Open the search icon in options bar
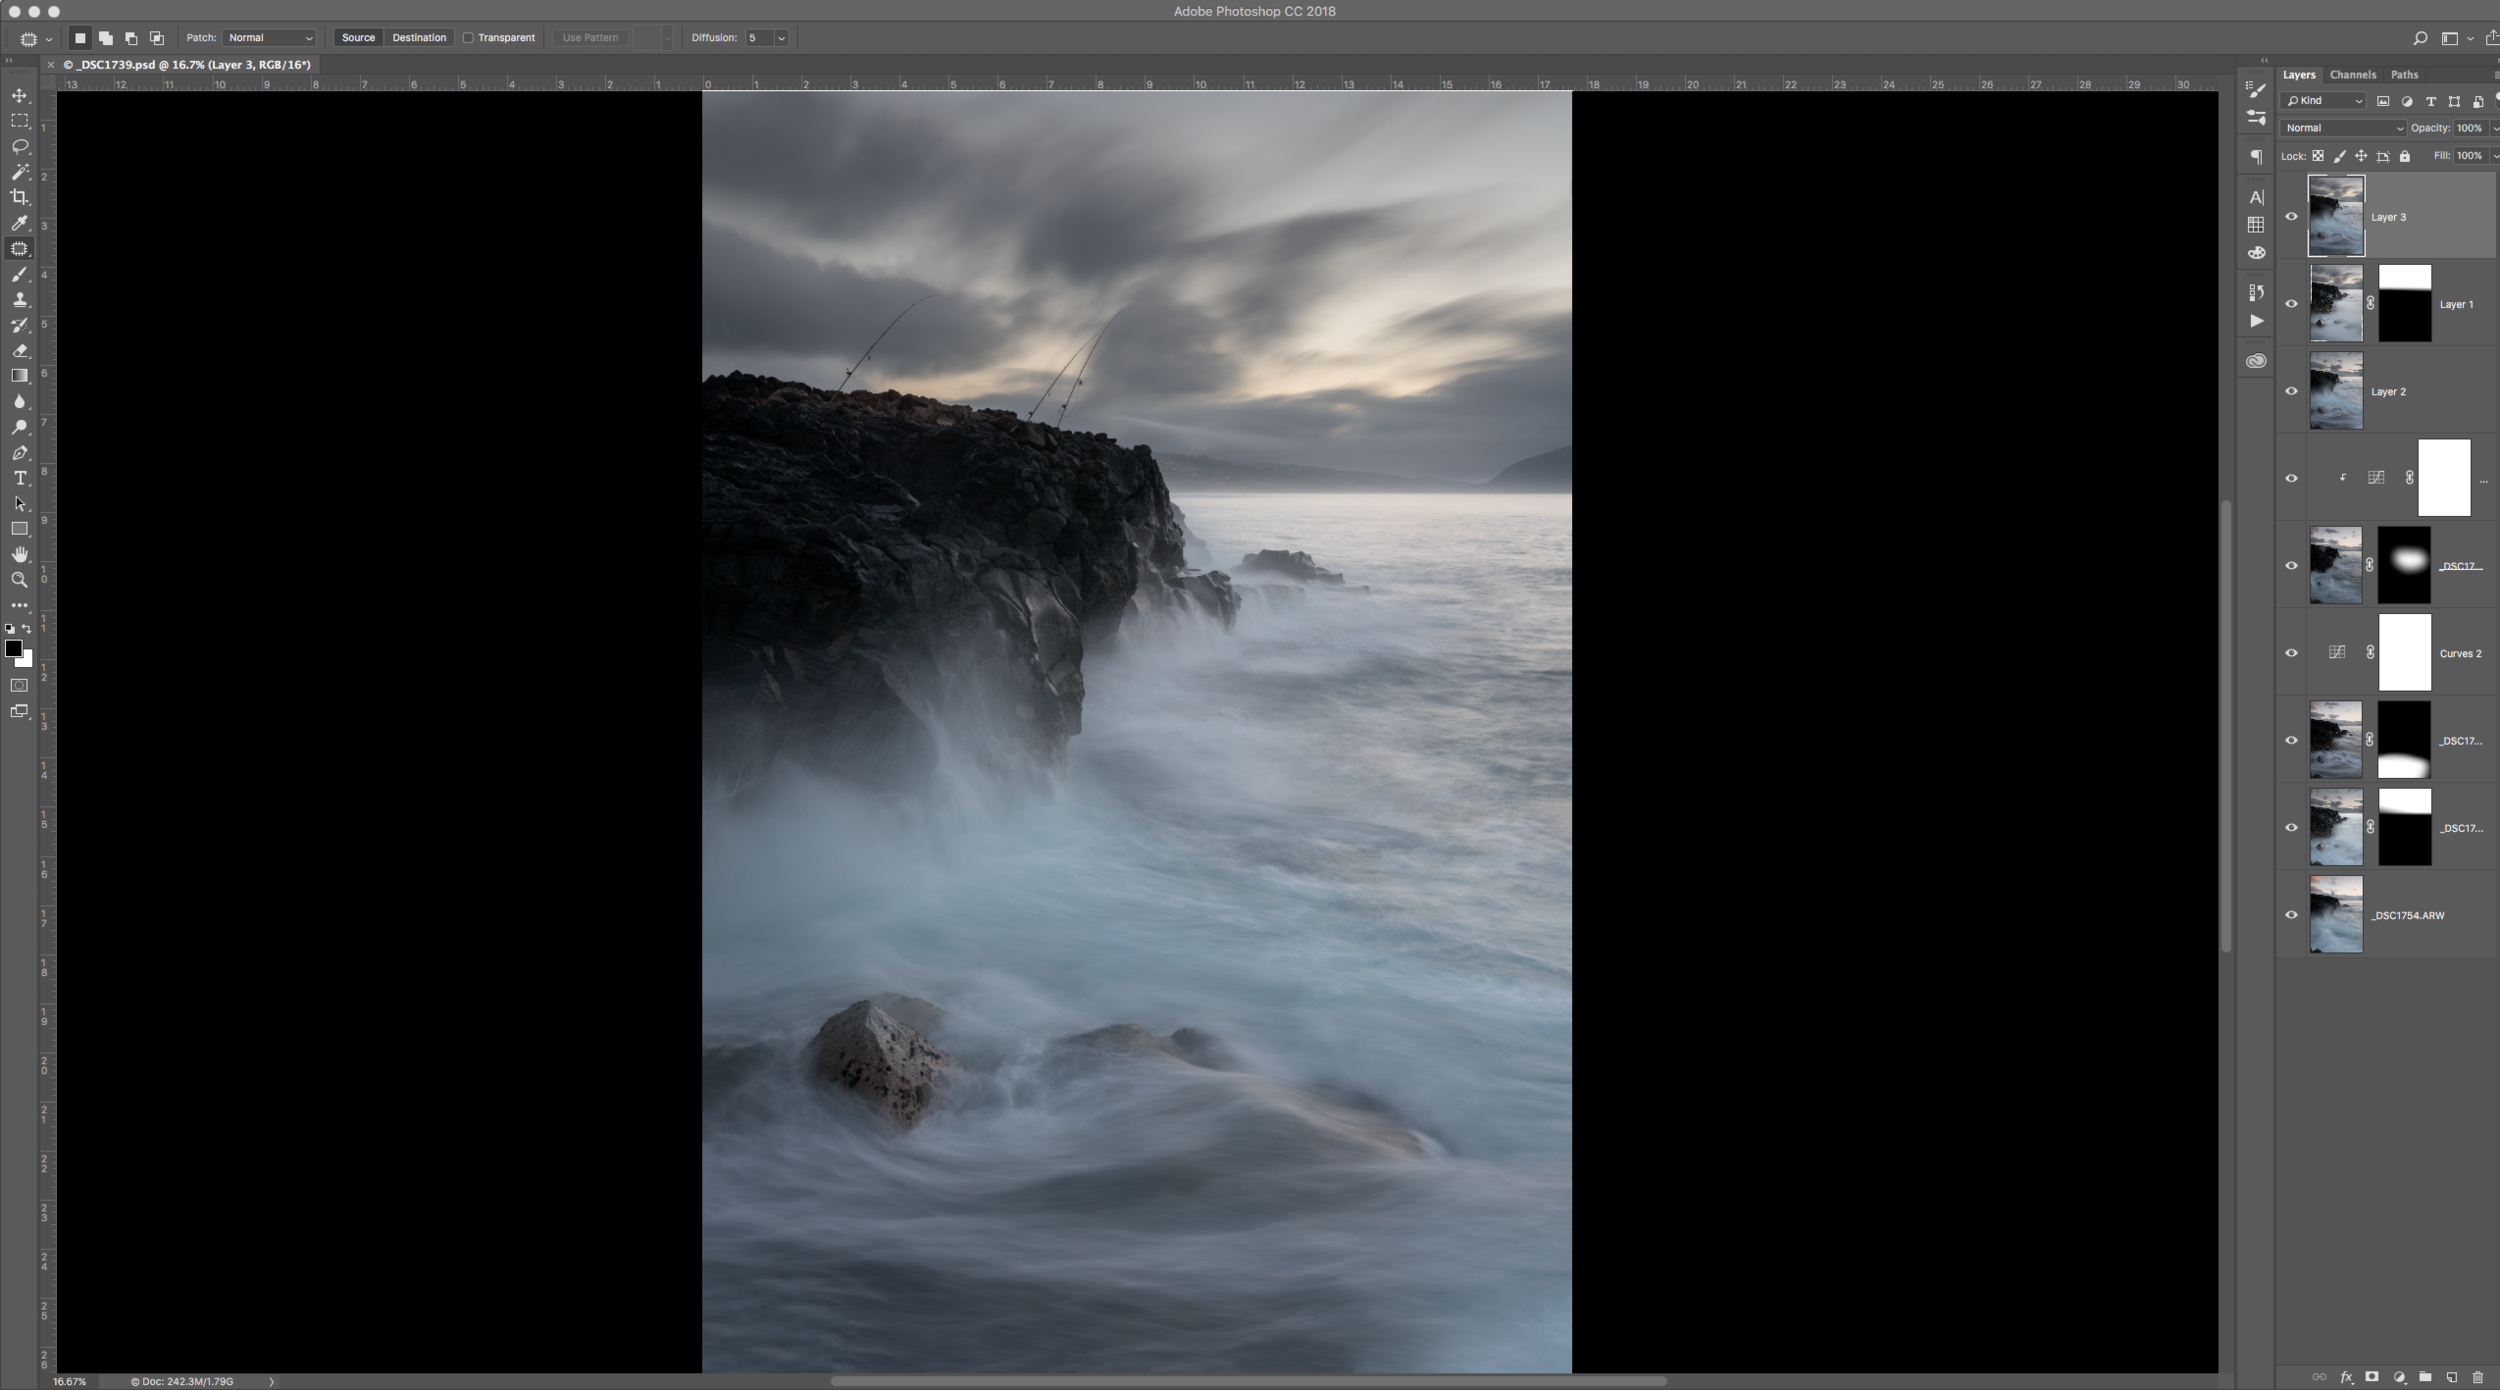 click(2420, 38)
